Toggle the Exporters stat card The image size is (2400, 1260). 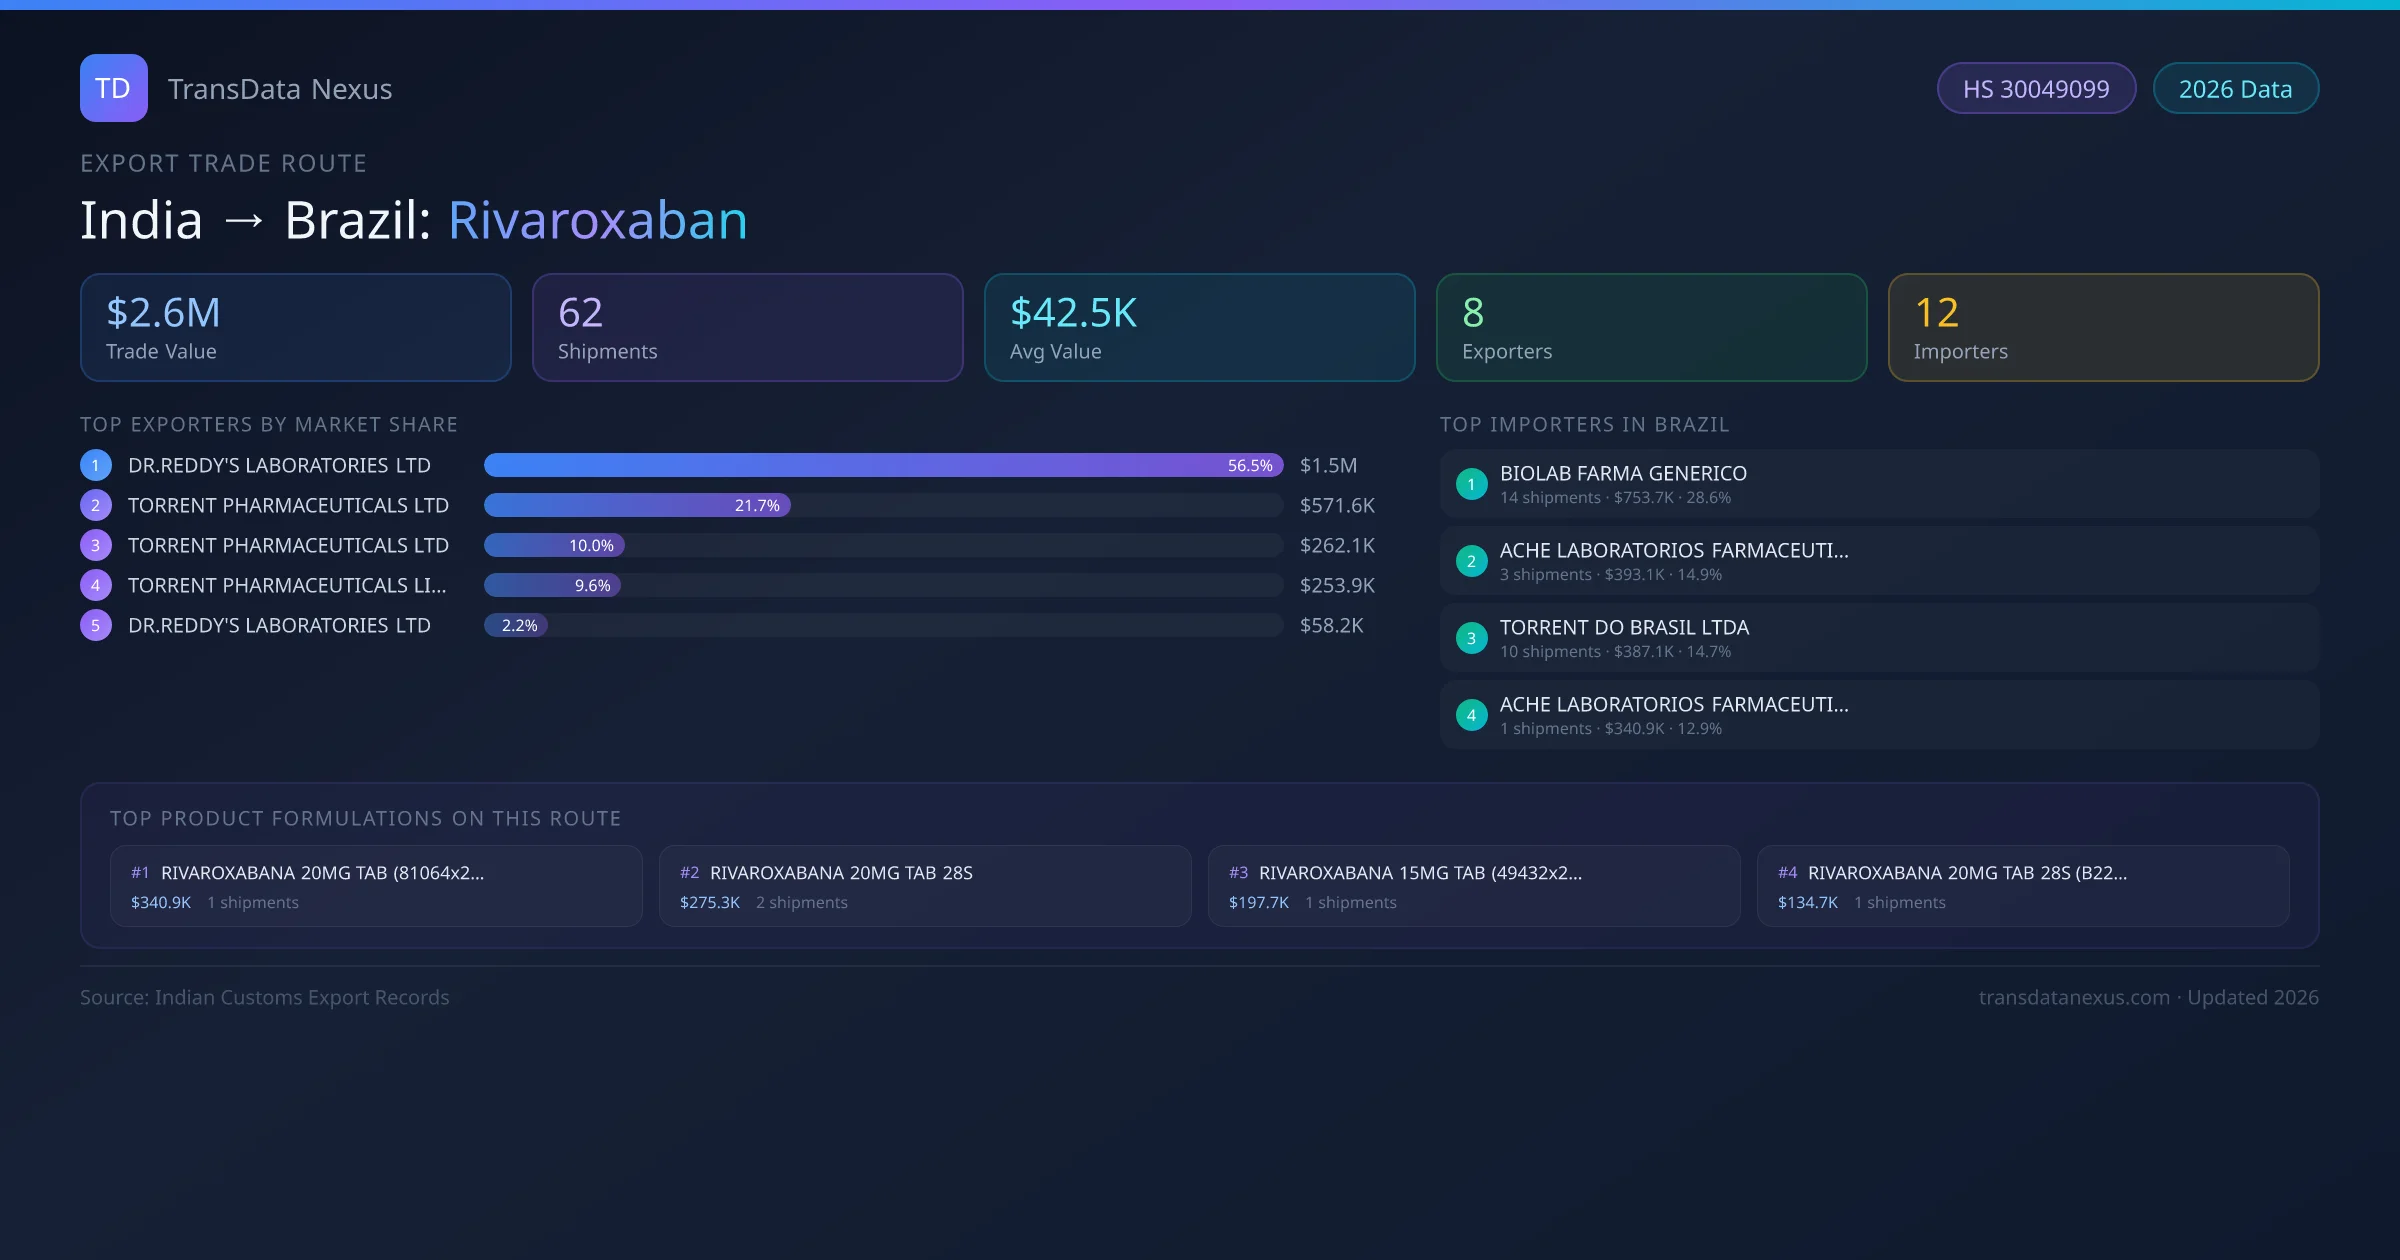(x=1651, y=327)
